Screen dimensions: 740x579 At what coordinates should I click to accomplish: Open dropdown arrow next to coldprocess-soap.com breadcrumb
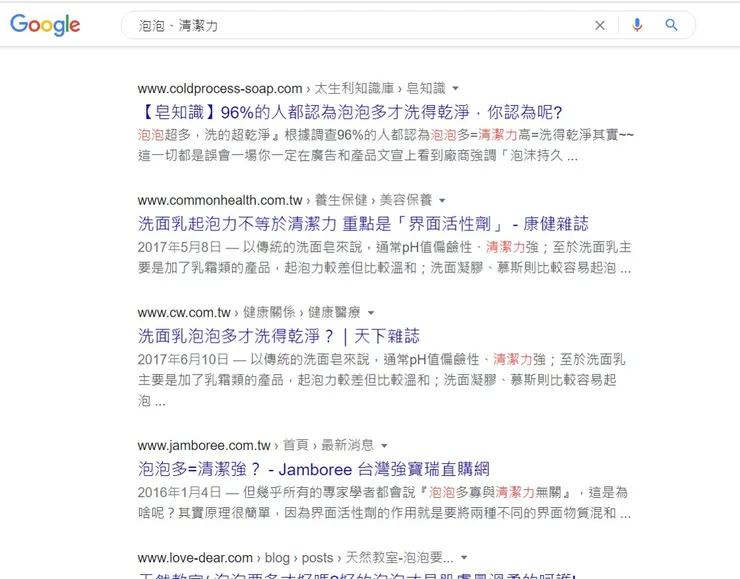click(455, 88)
